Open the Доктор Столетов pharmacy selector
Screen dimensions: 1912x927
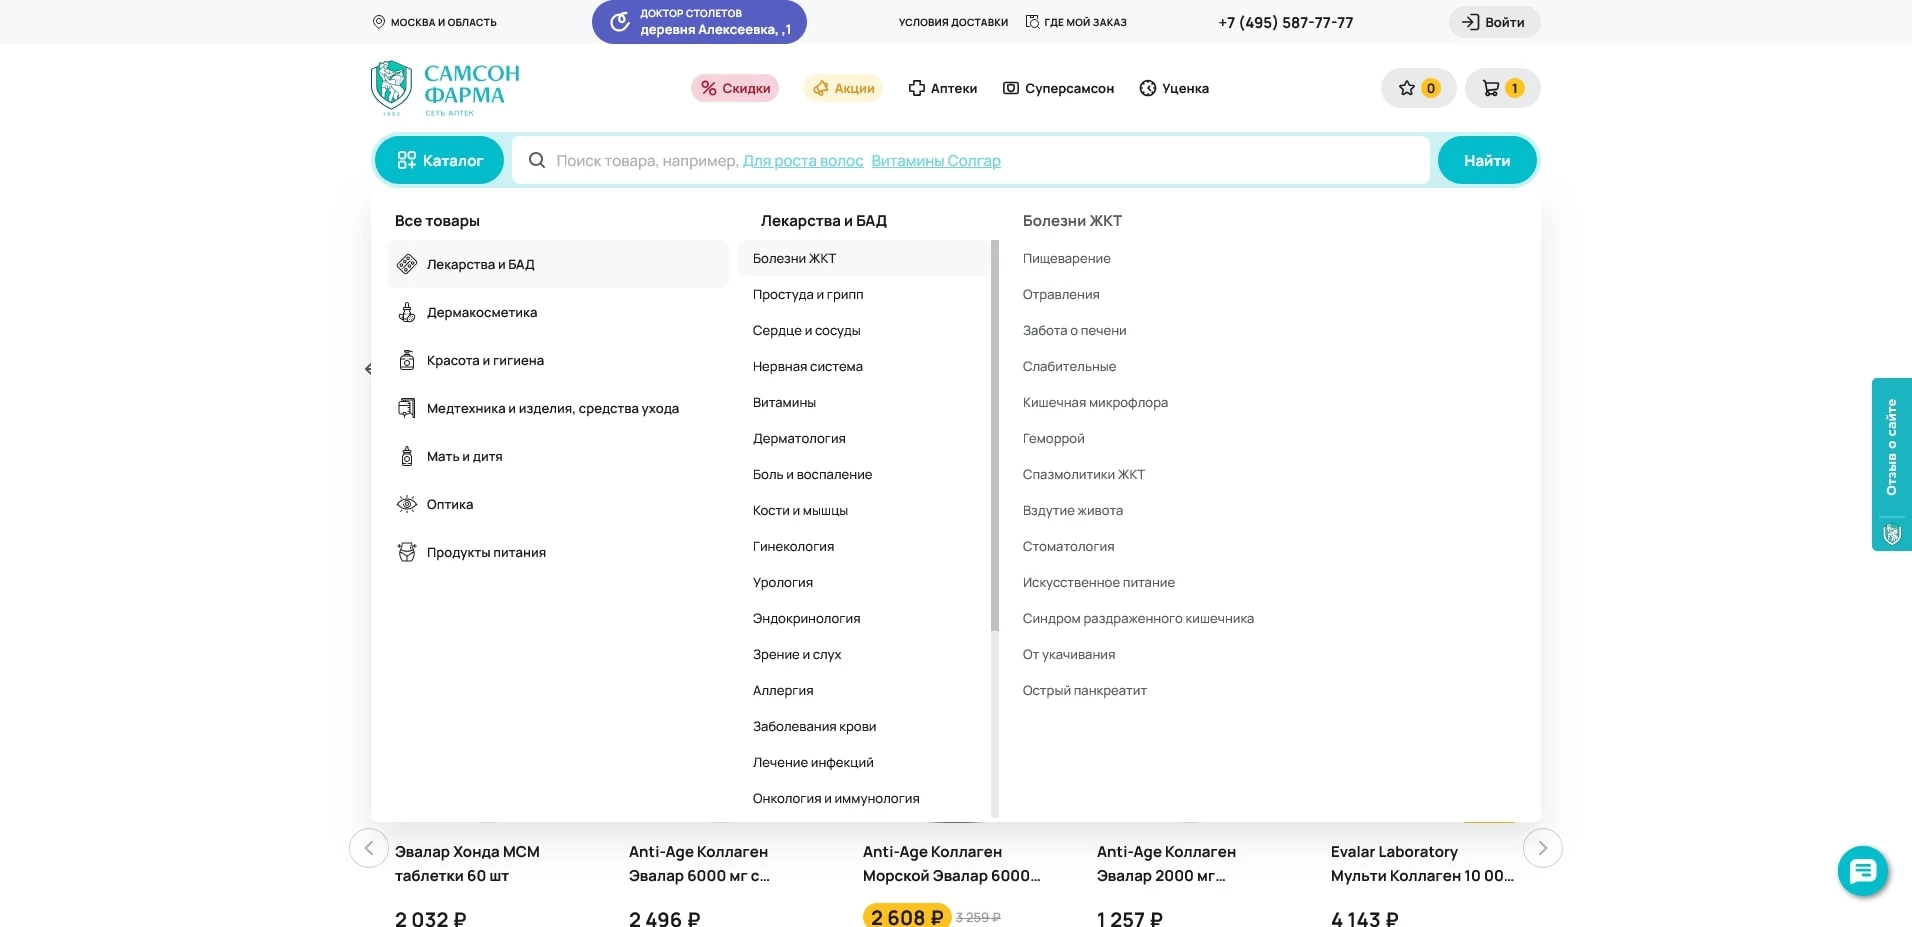point(699,22)
